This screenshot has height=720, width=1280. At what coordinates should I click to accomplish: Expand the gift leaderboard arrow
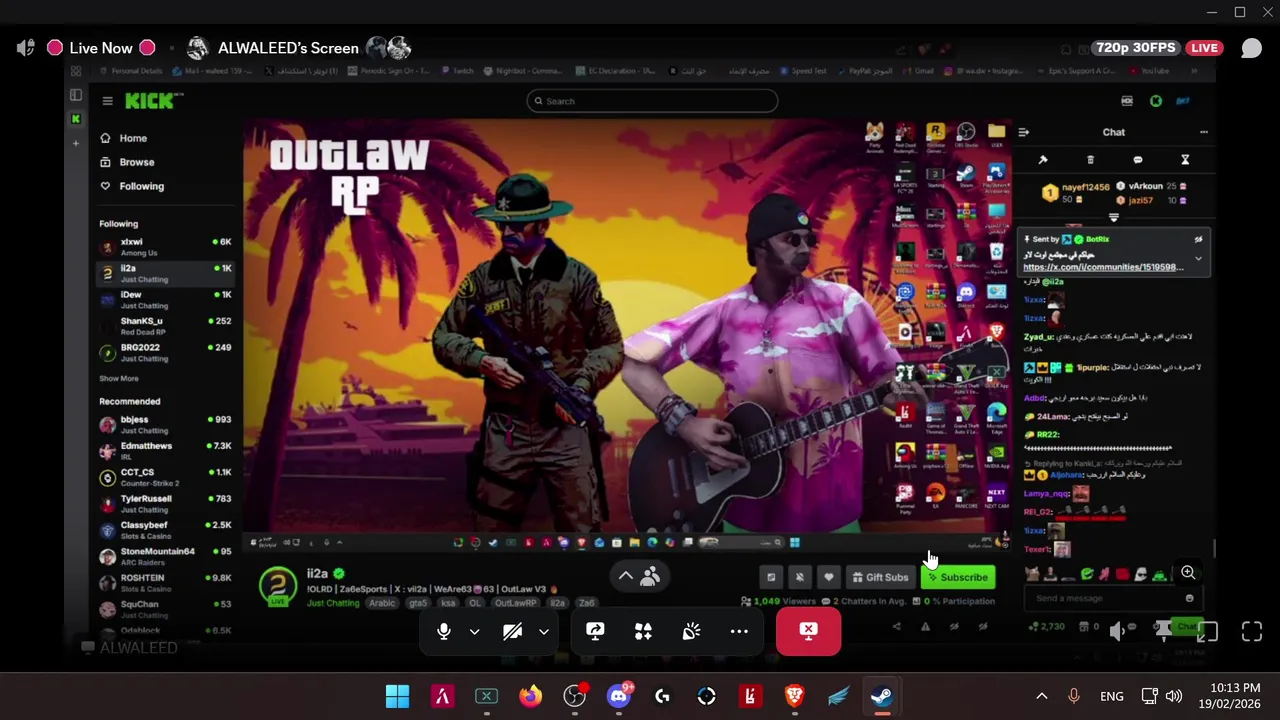pyautogui.click(x=1114, y=217)
